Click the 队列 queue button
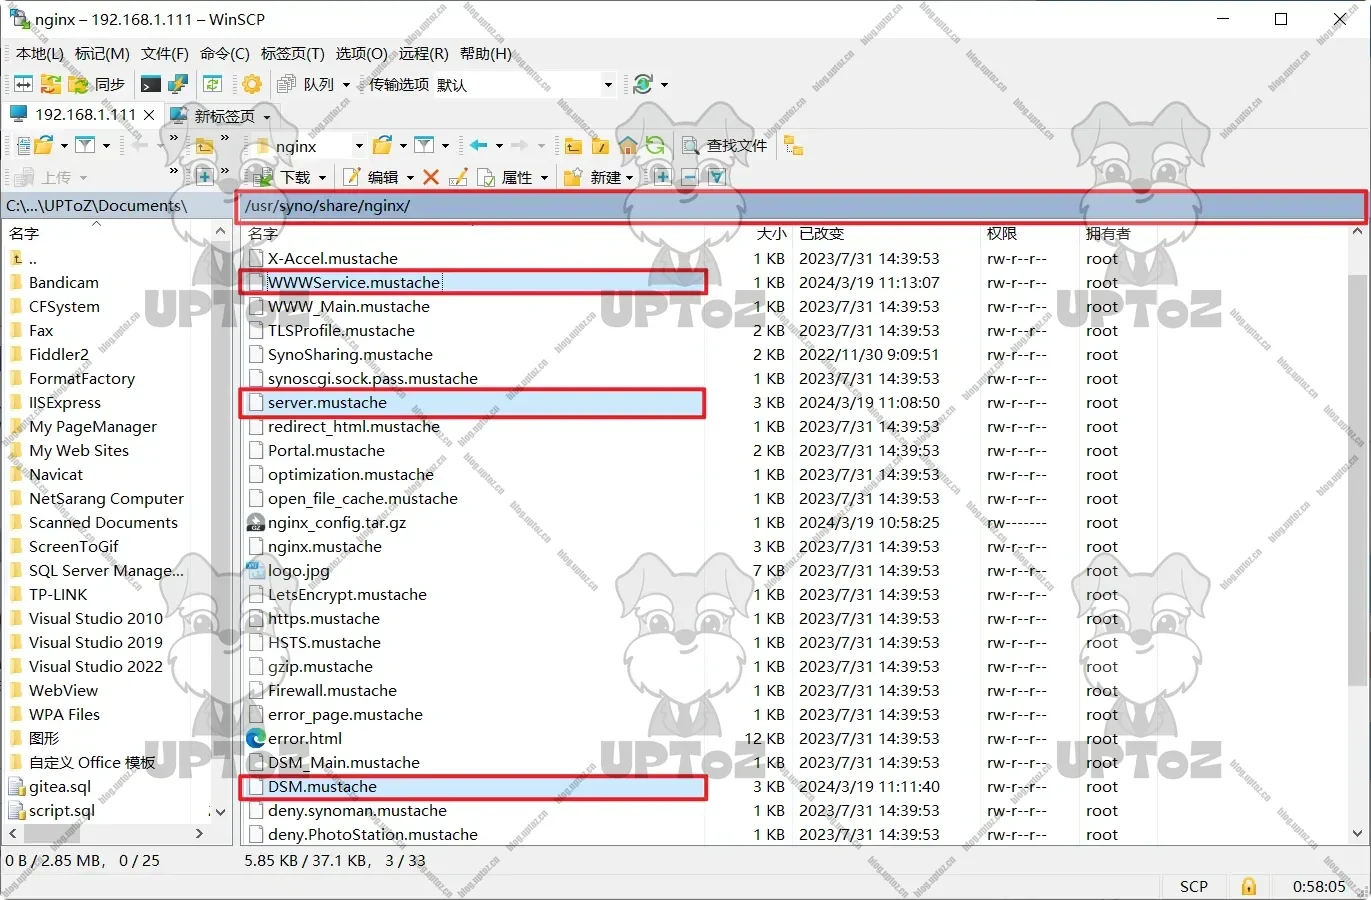Screen dimensions: 1371x900 [x=306, y=85]
